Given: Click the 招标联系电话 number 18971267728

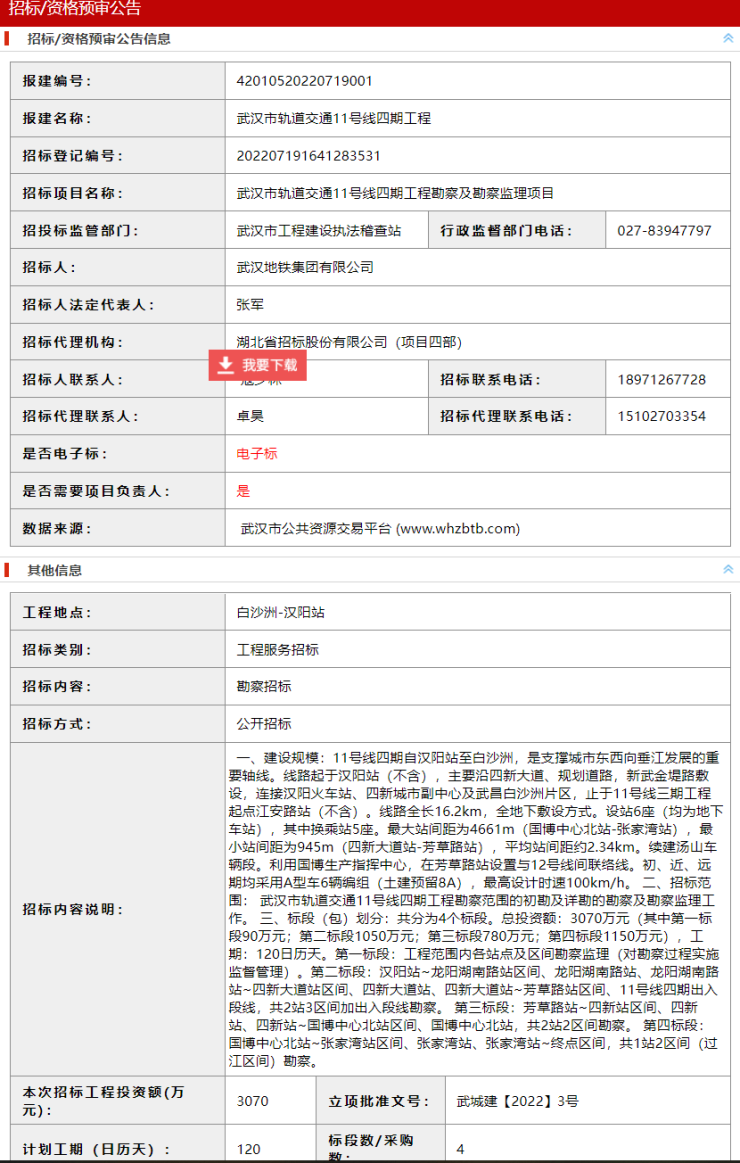Looking at the screenshot, I should pos(661,379).
